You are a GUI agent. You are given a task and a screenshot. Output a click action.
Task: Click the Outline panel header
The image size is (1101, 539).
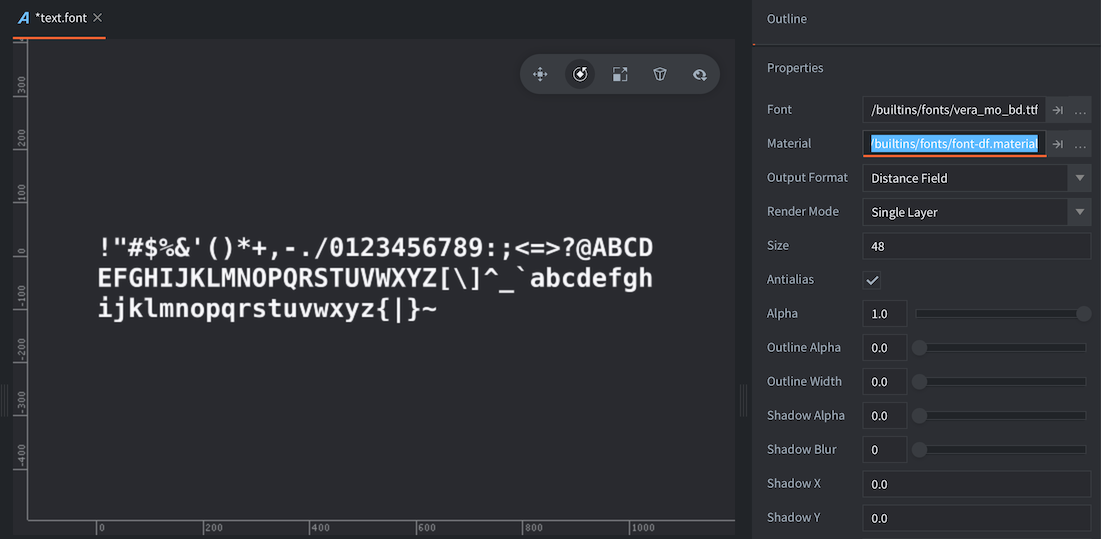pos(786,19)
